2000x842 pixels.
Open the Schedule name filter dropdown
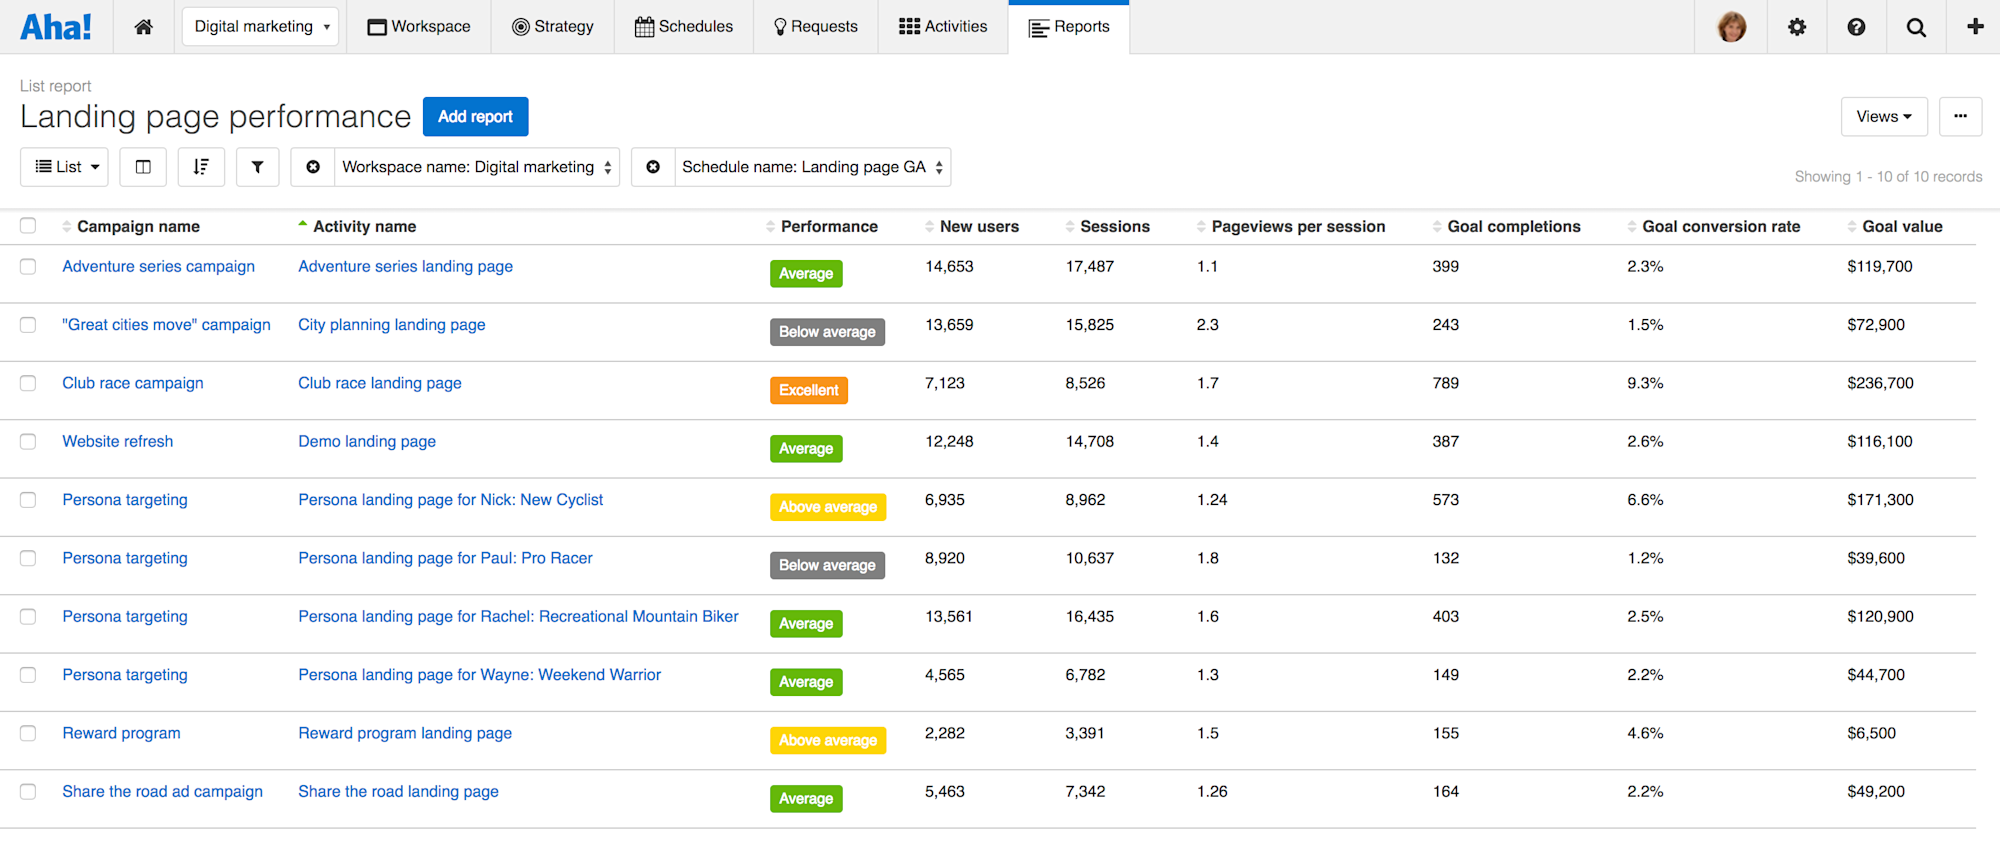point(812,167)
